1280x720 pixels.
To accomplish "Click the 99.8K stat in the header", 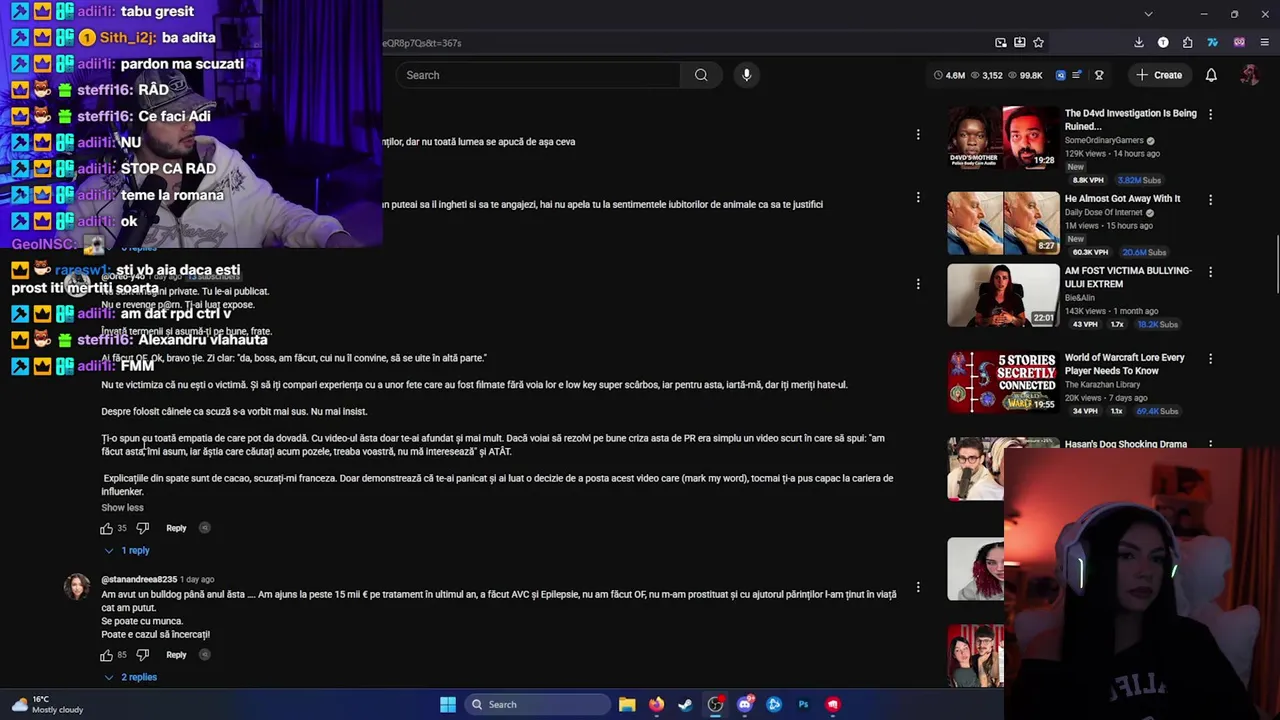I will point(1024,75).
